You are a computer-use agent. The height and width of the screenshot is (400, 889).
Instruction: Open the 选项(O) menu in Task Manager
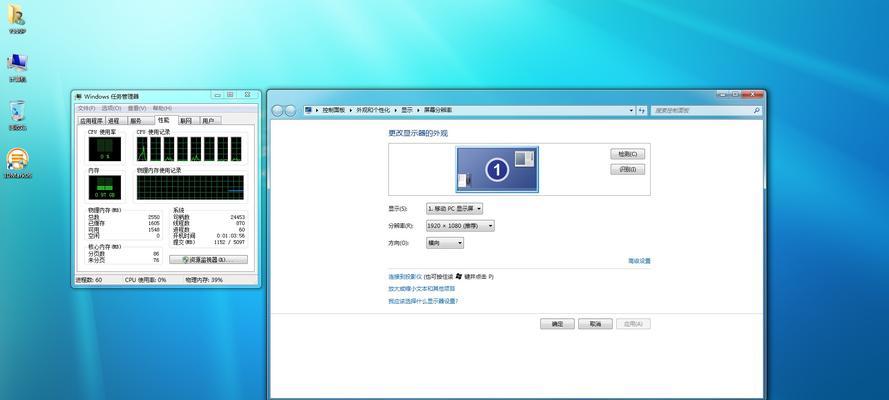tap(112, 108)
